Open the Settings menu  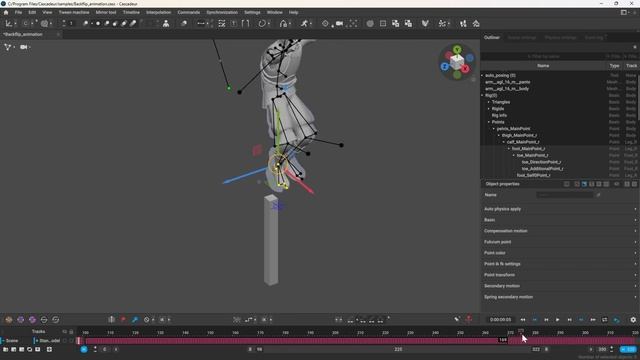click(x=252, y=12)
